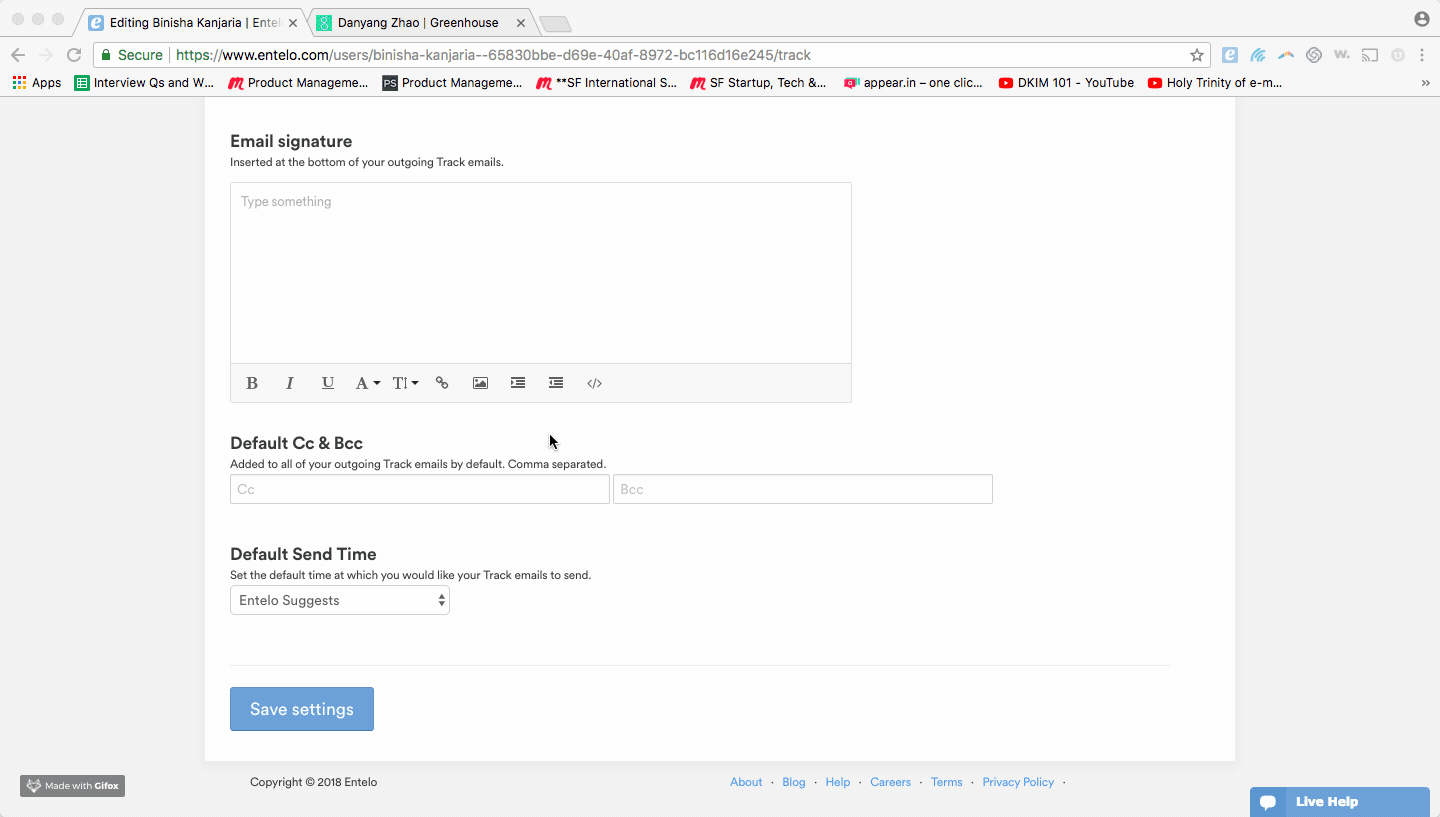
Task: Open the Terms footer link
Action: (x=947, y=782)
